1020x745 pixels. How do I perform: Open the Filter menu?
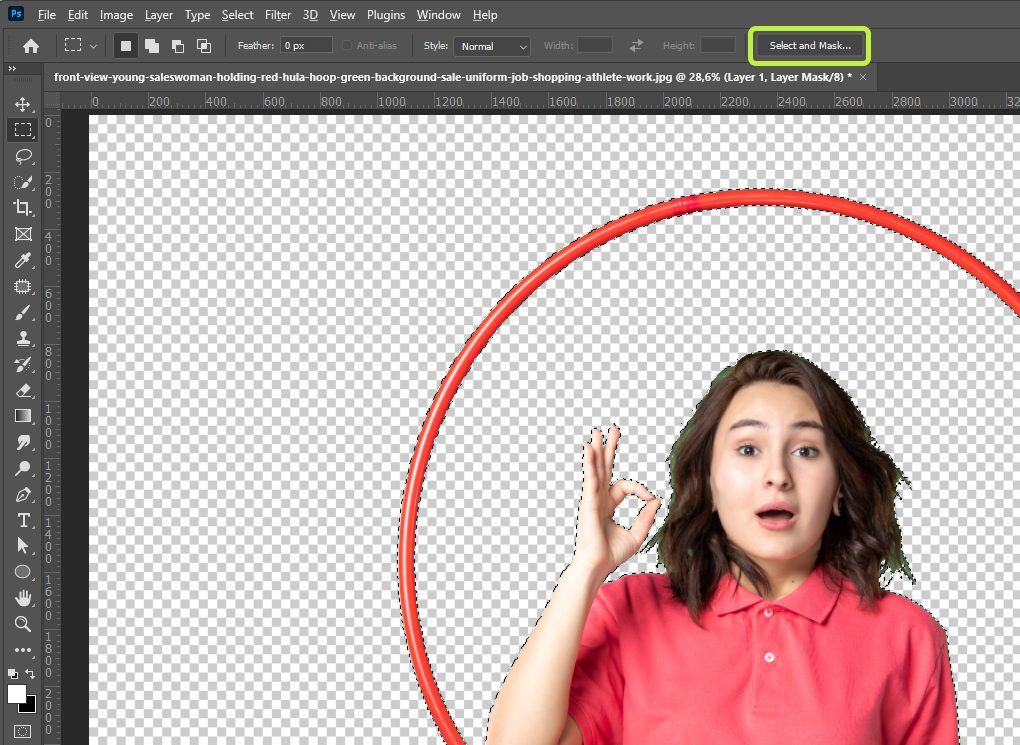pyautogui.click(x=278, y=14)
